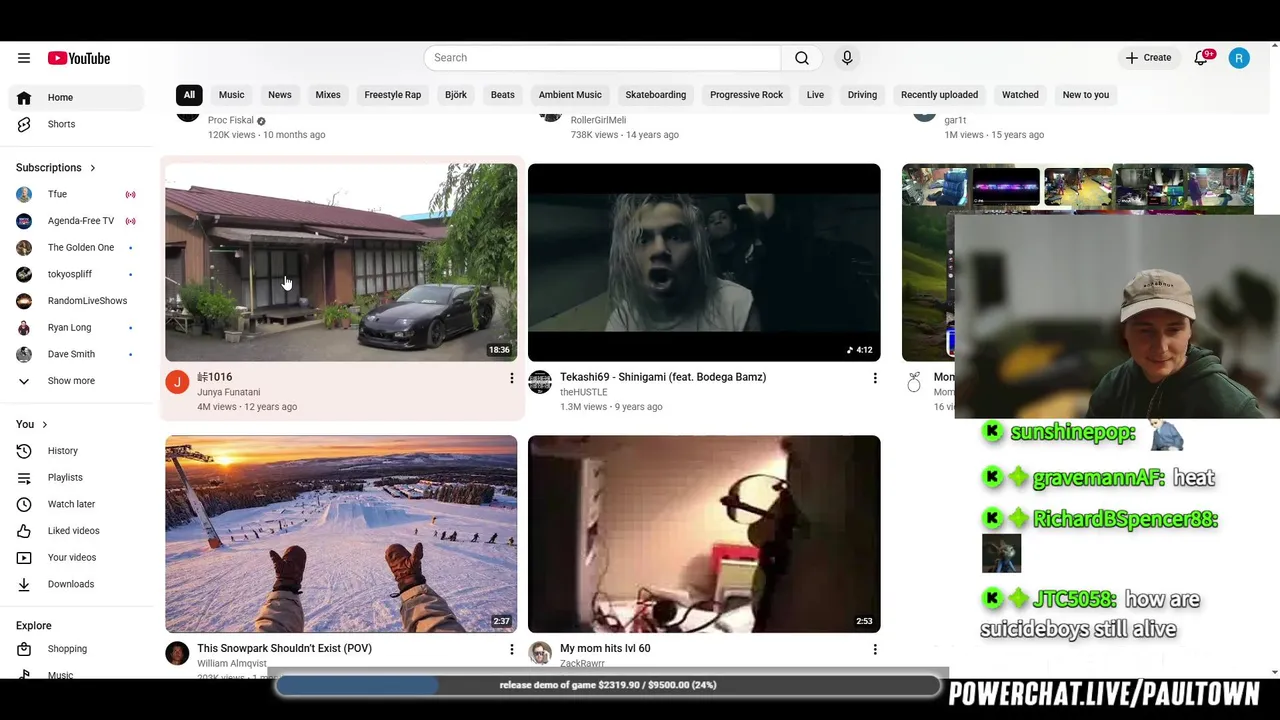
Task: Open My mom hits lvl 60 title
Action: click(x=605, y=649)
